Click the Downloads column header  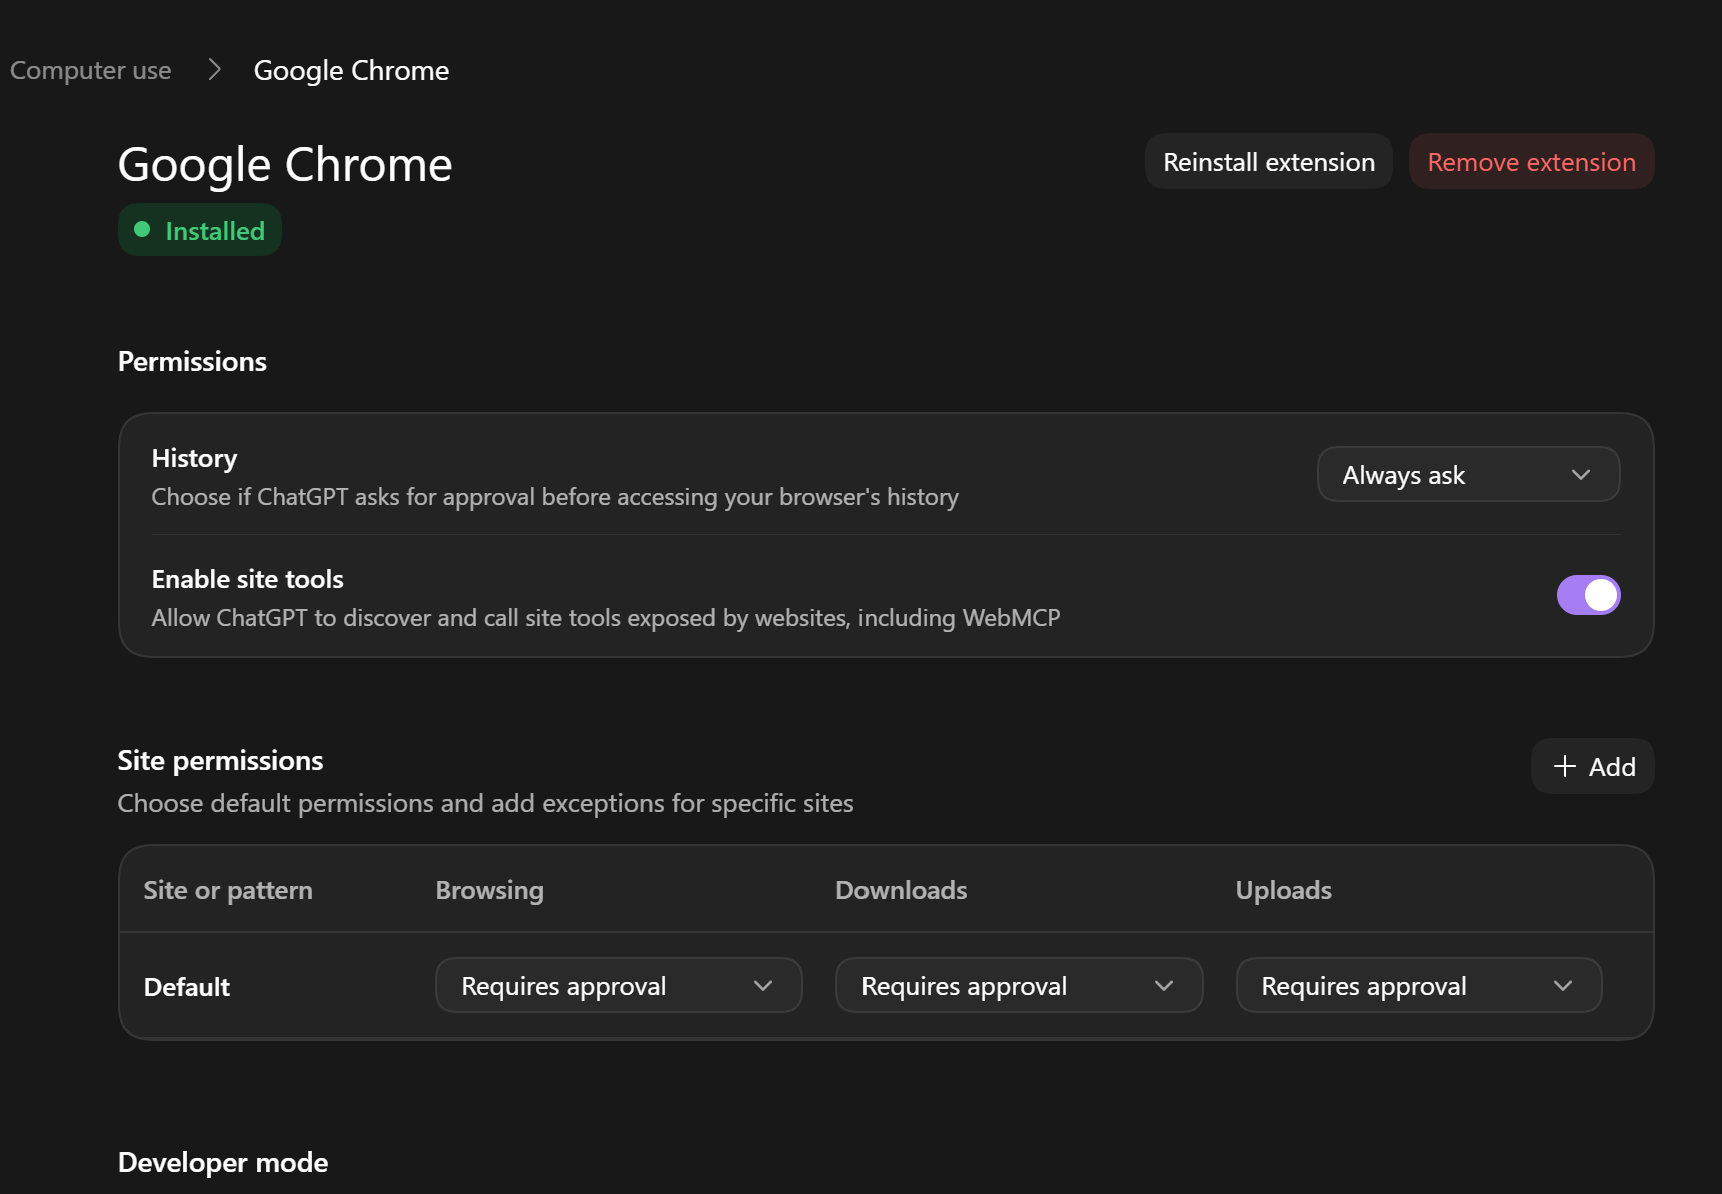click(901, 890)
